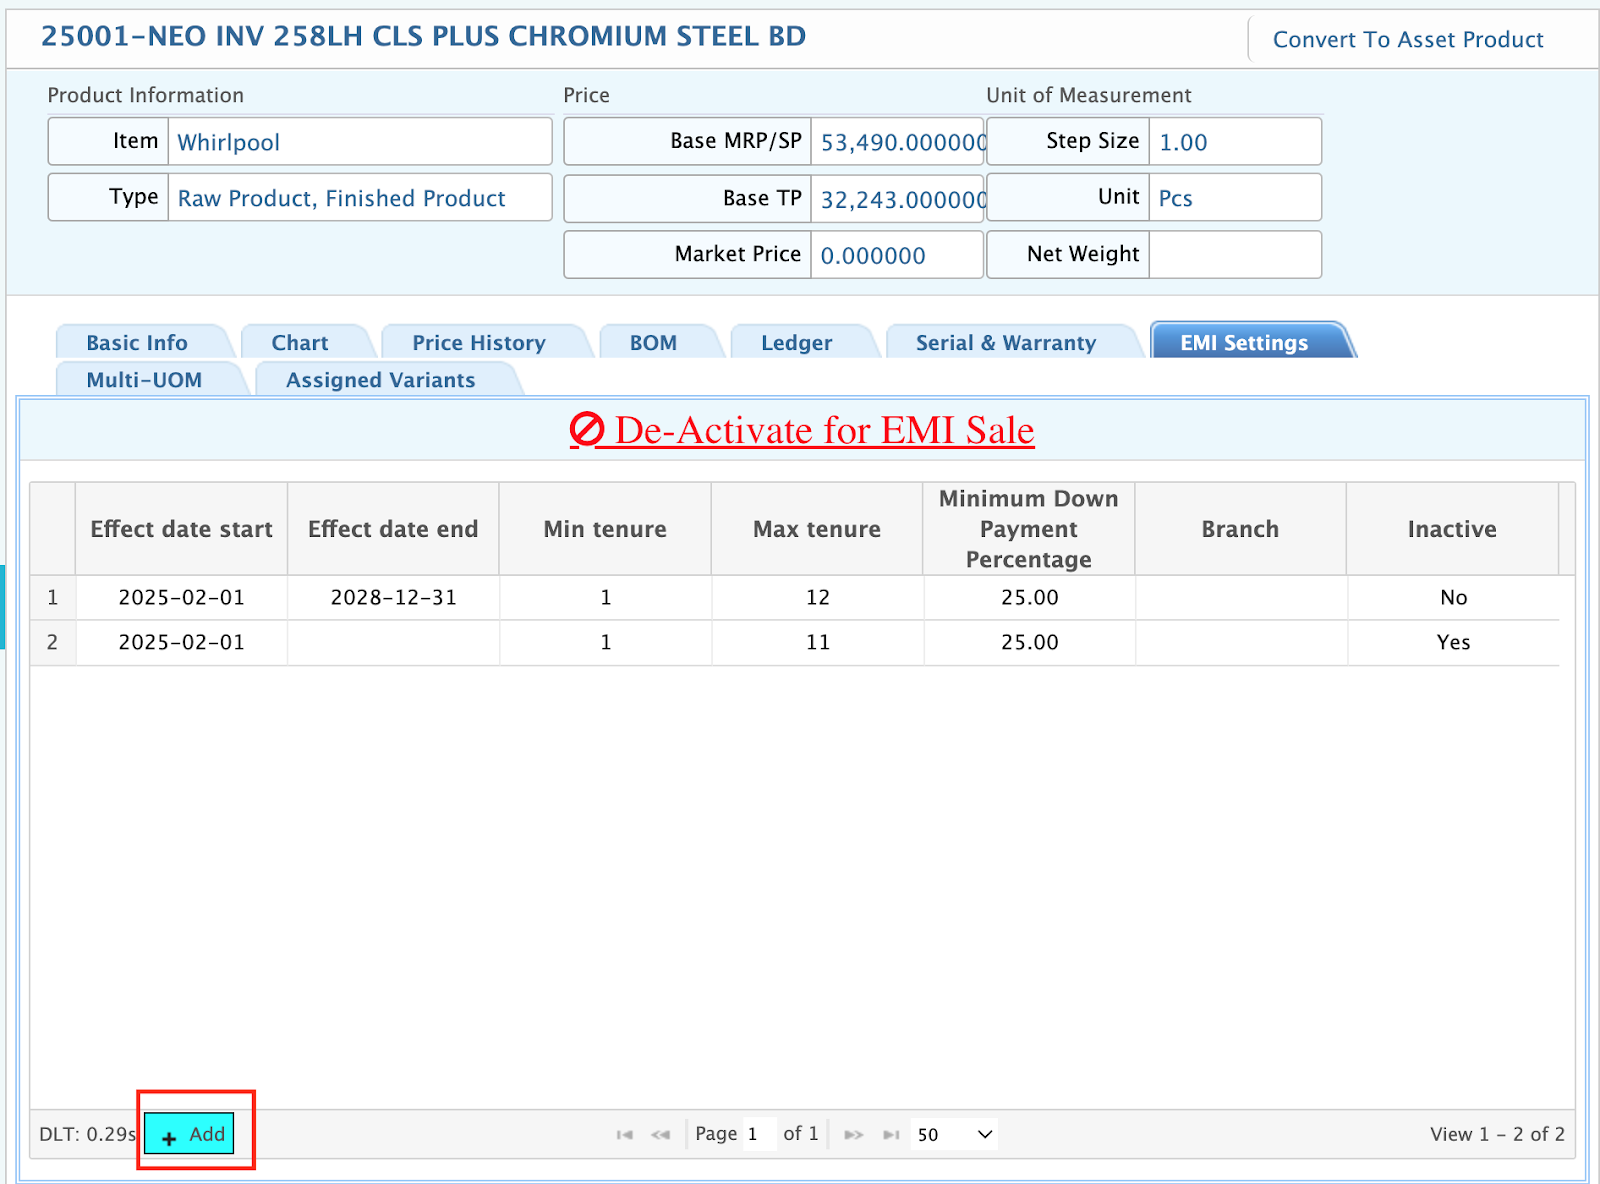Switch to Price History tab
1600x1184 pixels.
click(x=478, y=343)
